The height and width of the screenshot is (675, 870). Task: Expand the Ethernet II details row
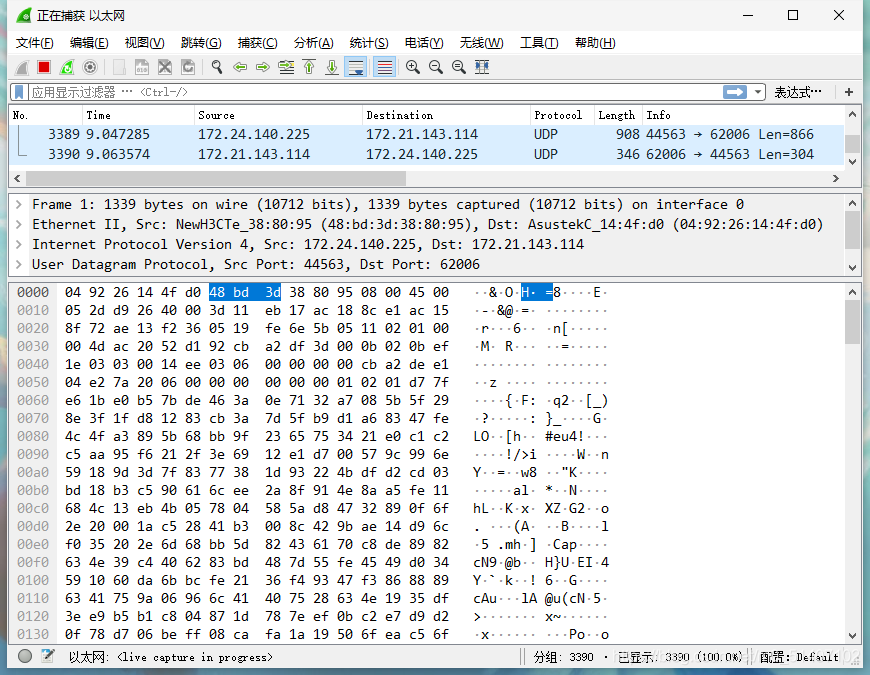point(19,225)
